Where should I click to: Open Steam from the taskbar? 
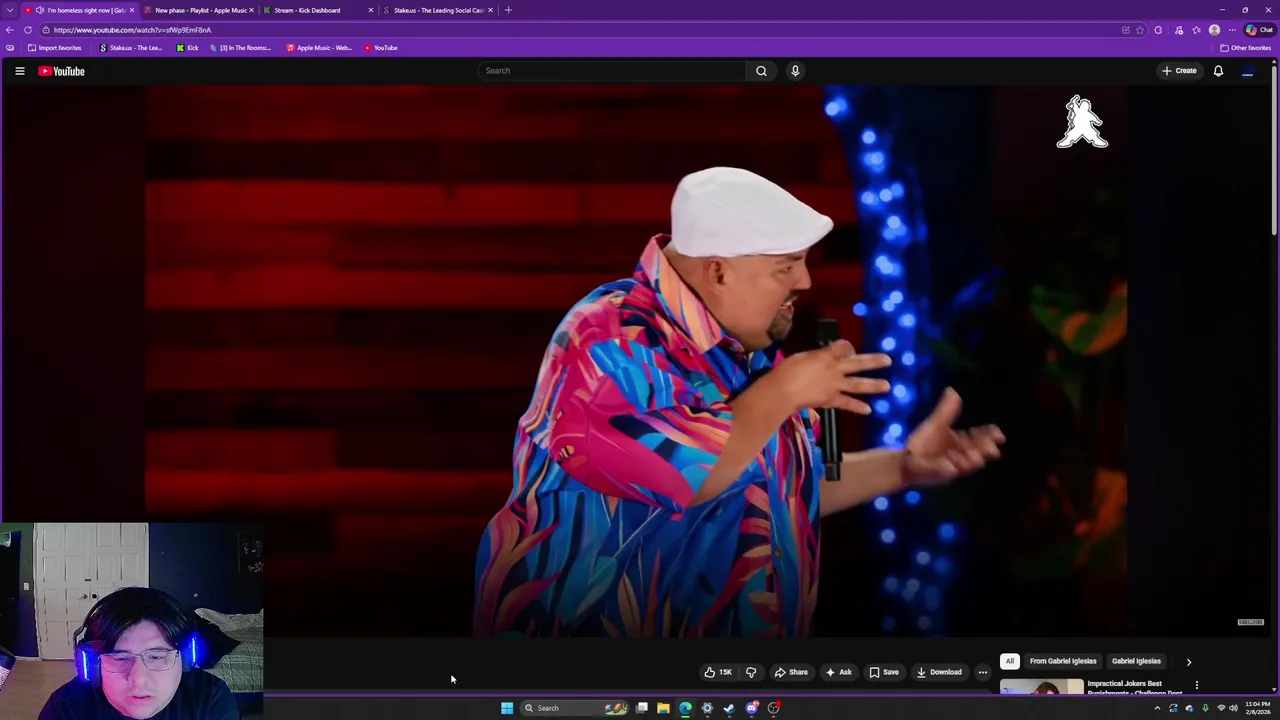(x=729, y=708)
